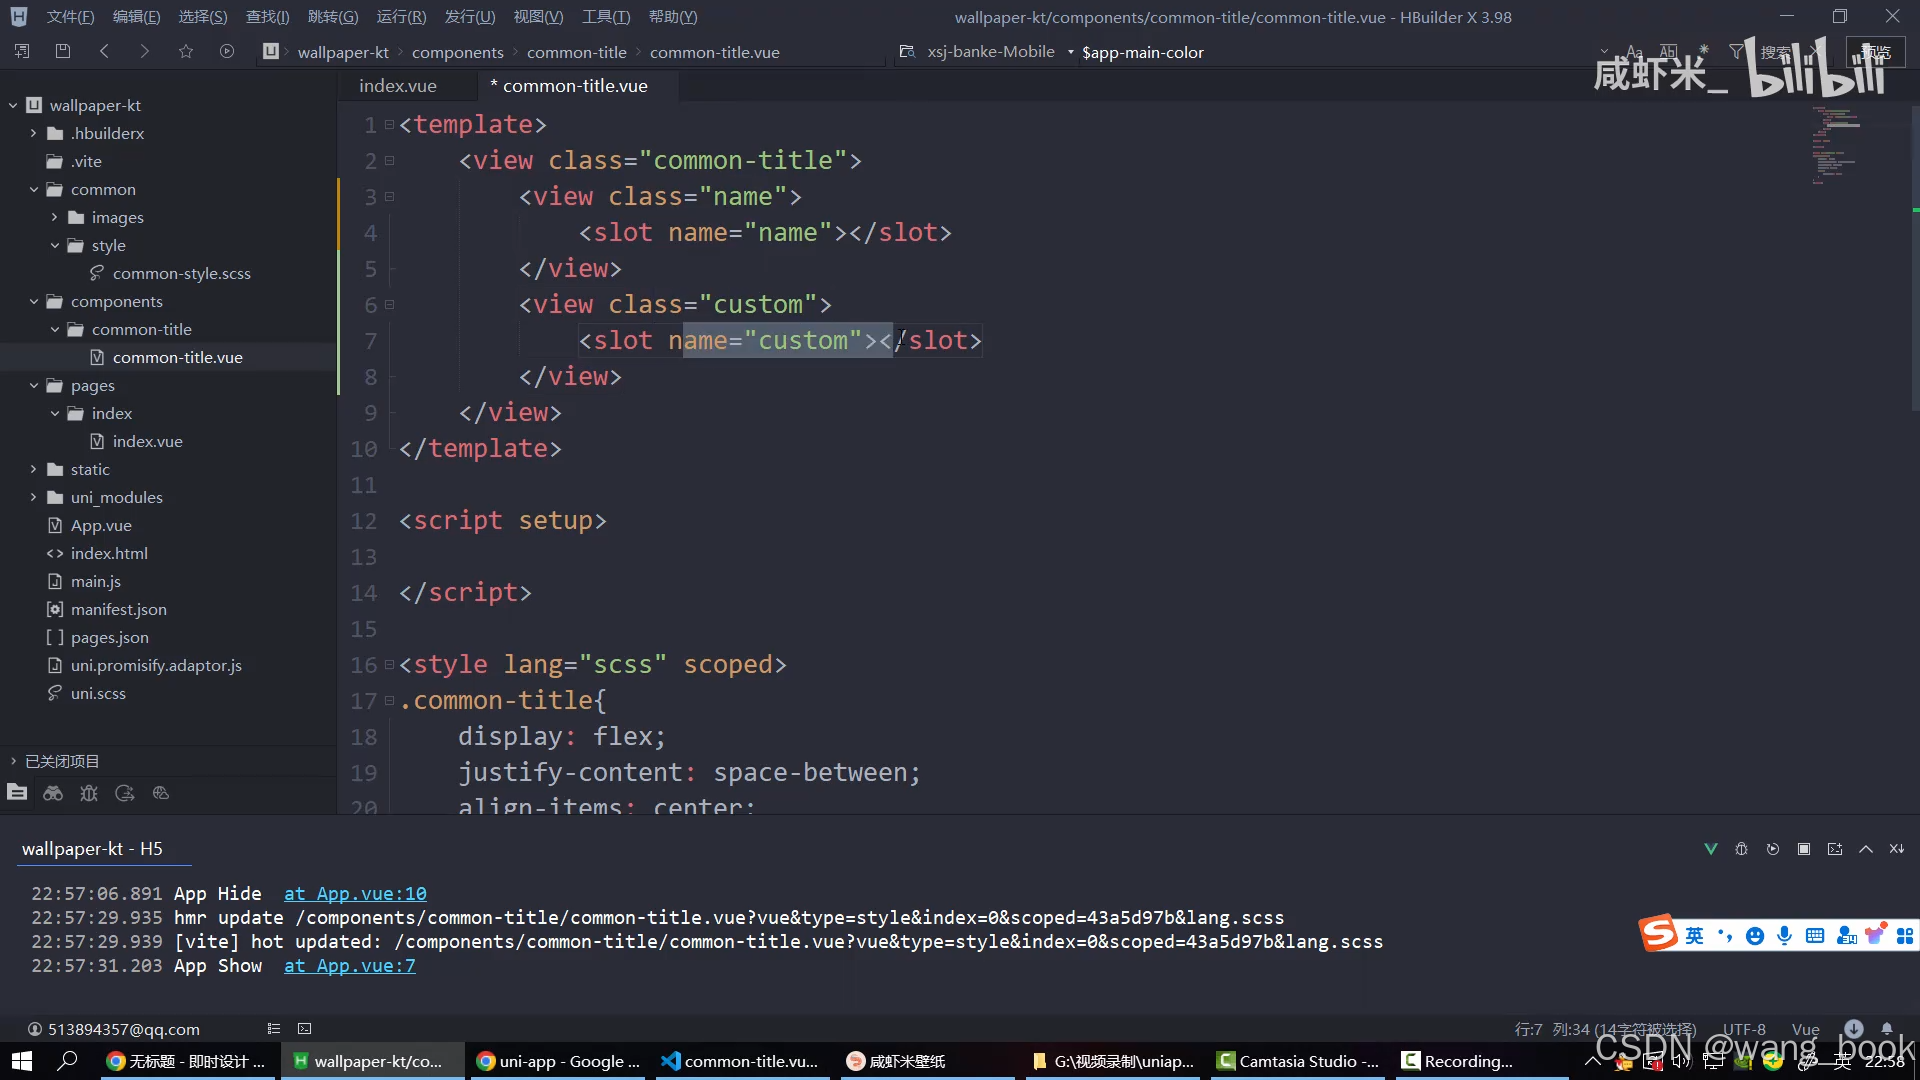Screen dimensions: 1920x1080
Task: Stop the running console with square icon
Action: tap(1804, 849)
